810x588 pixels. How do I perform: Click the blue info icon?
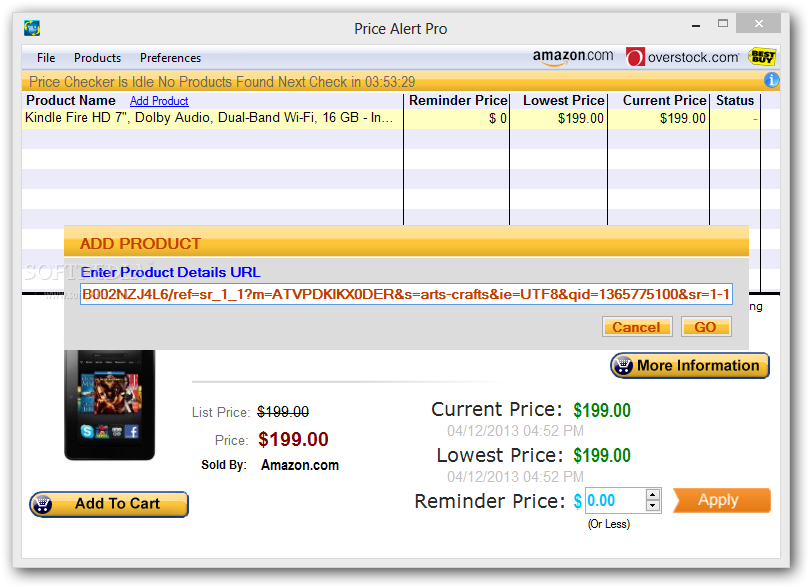771,80
